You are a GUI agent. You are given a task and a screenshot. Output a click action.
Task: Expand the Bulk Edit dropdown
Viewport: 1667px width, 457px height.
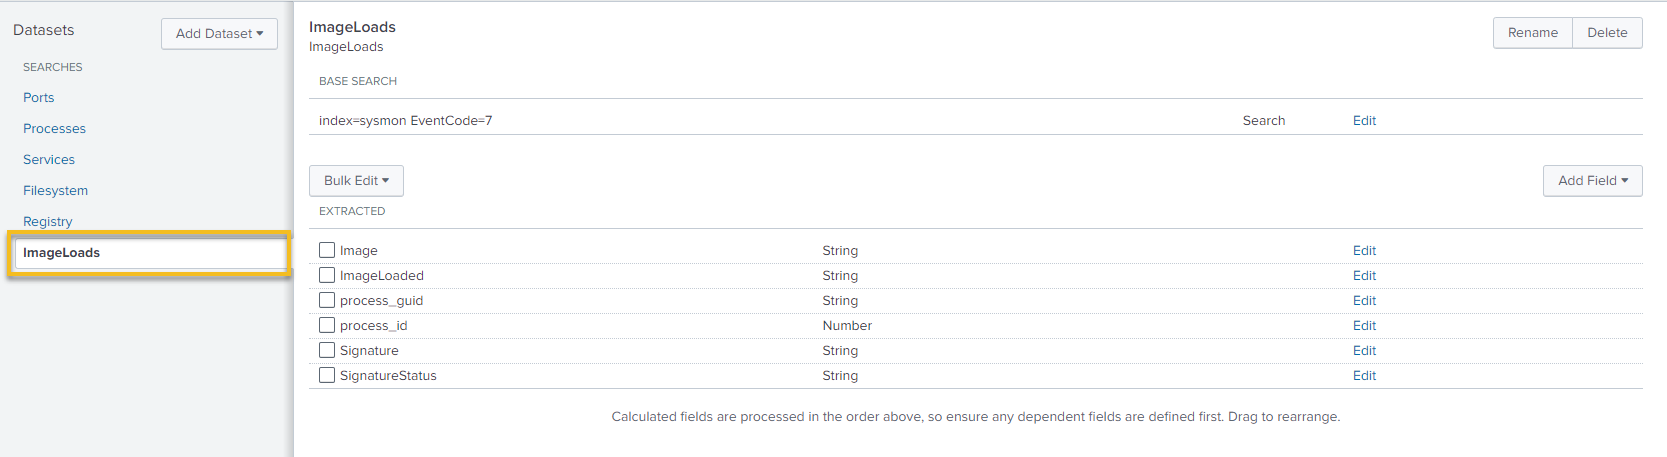tap(356, 181)
